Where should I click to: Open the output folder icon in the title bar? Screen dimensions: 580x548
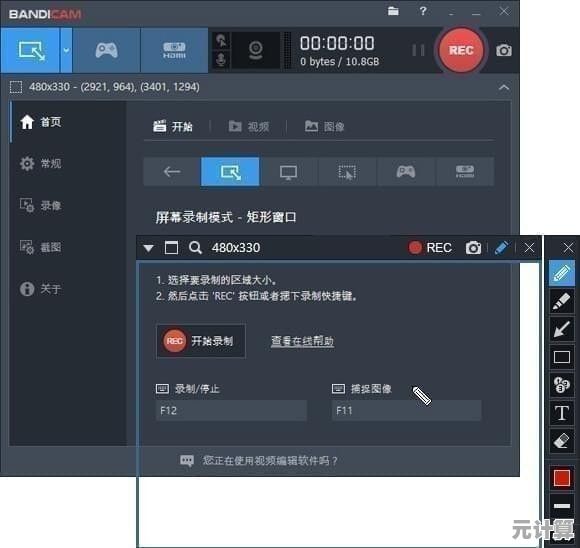click(x=393, y=11)
